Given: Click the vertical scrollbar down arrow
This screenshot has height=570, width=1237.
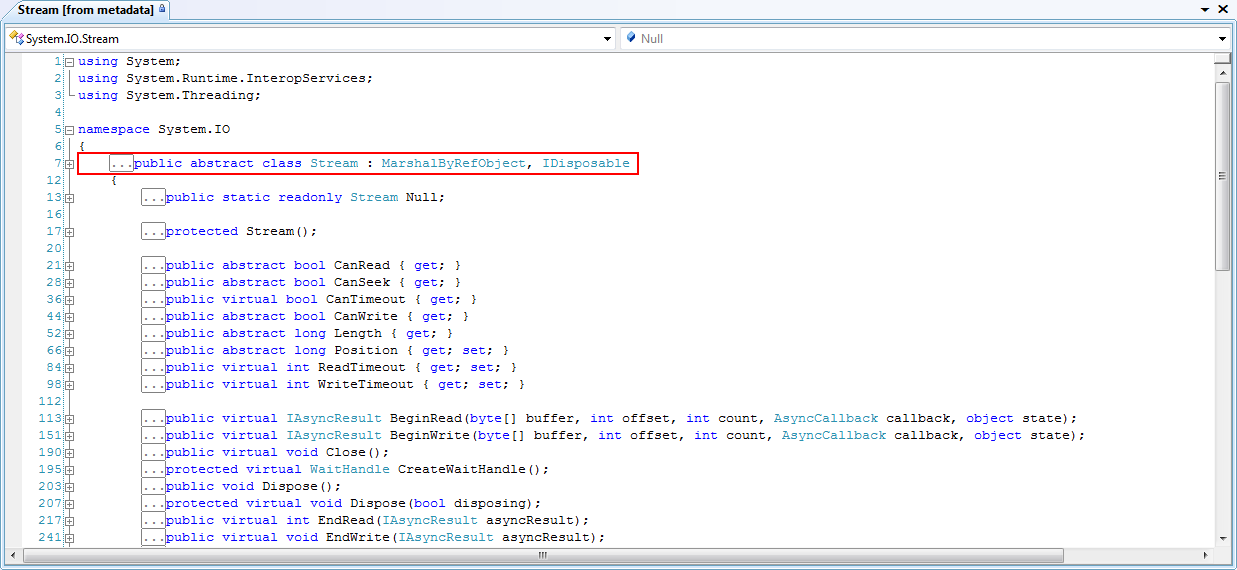Looking at the screenshot, I should tap(1222, 539).
